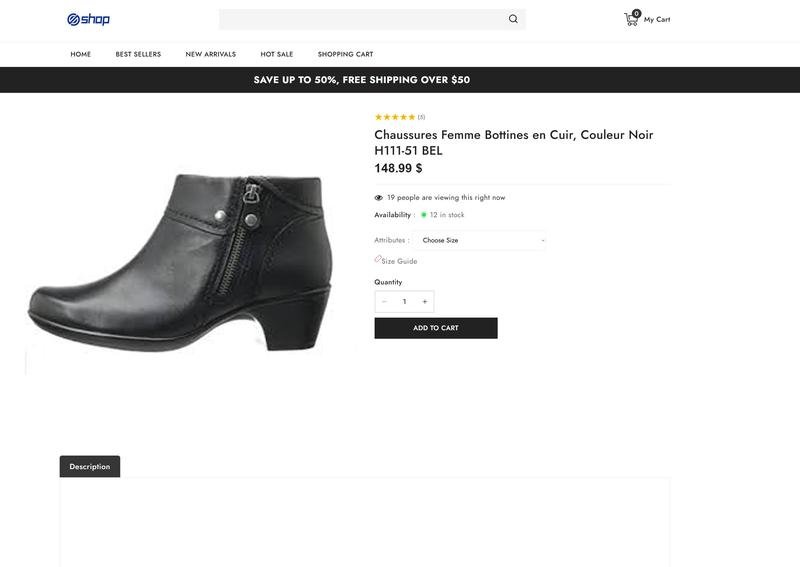
Task: Click the five-star rating icons
Action: 394,117
